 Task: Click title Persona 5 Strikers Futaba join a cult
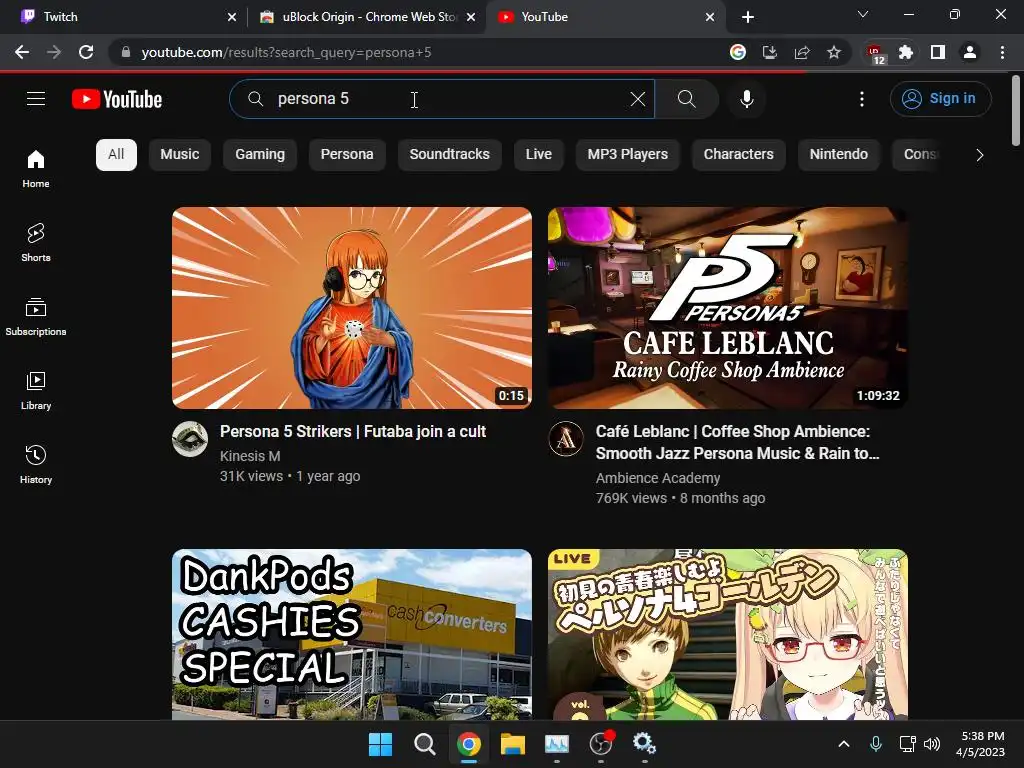pos(353,432)
